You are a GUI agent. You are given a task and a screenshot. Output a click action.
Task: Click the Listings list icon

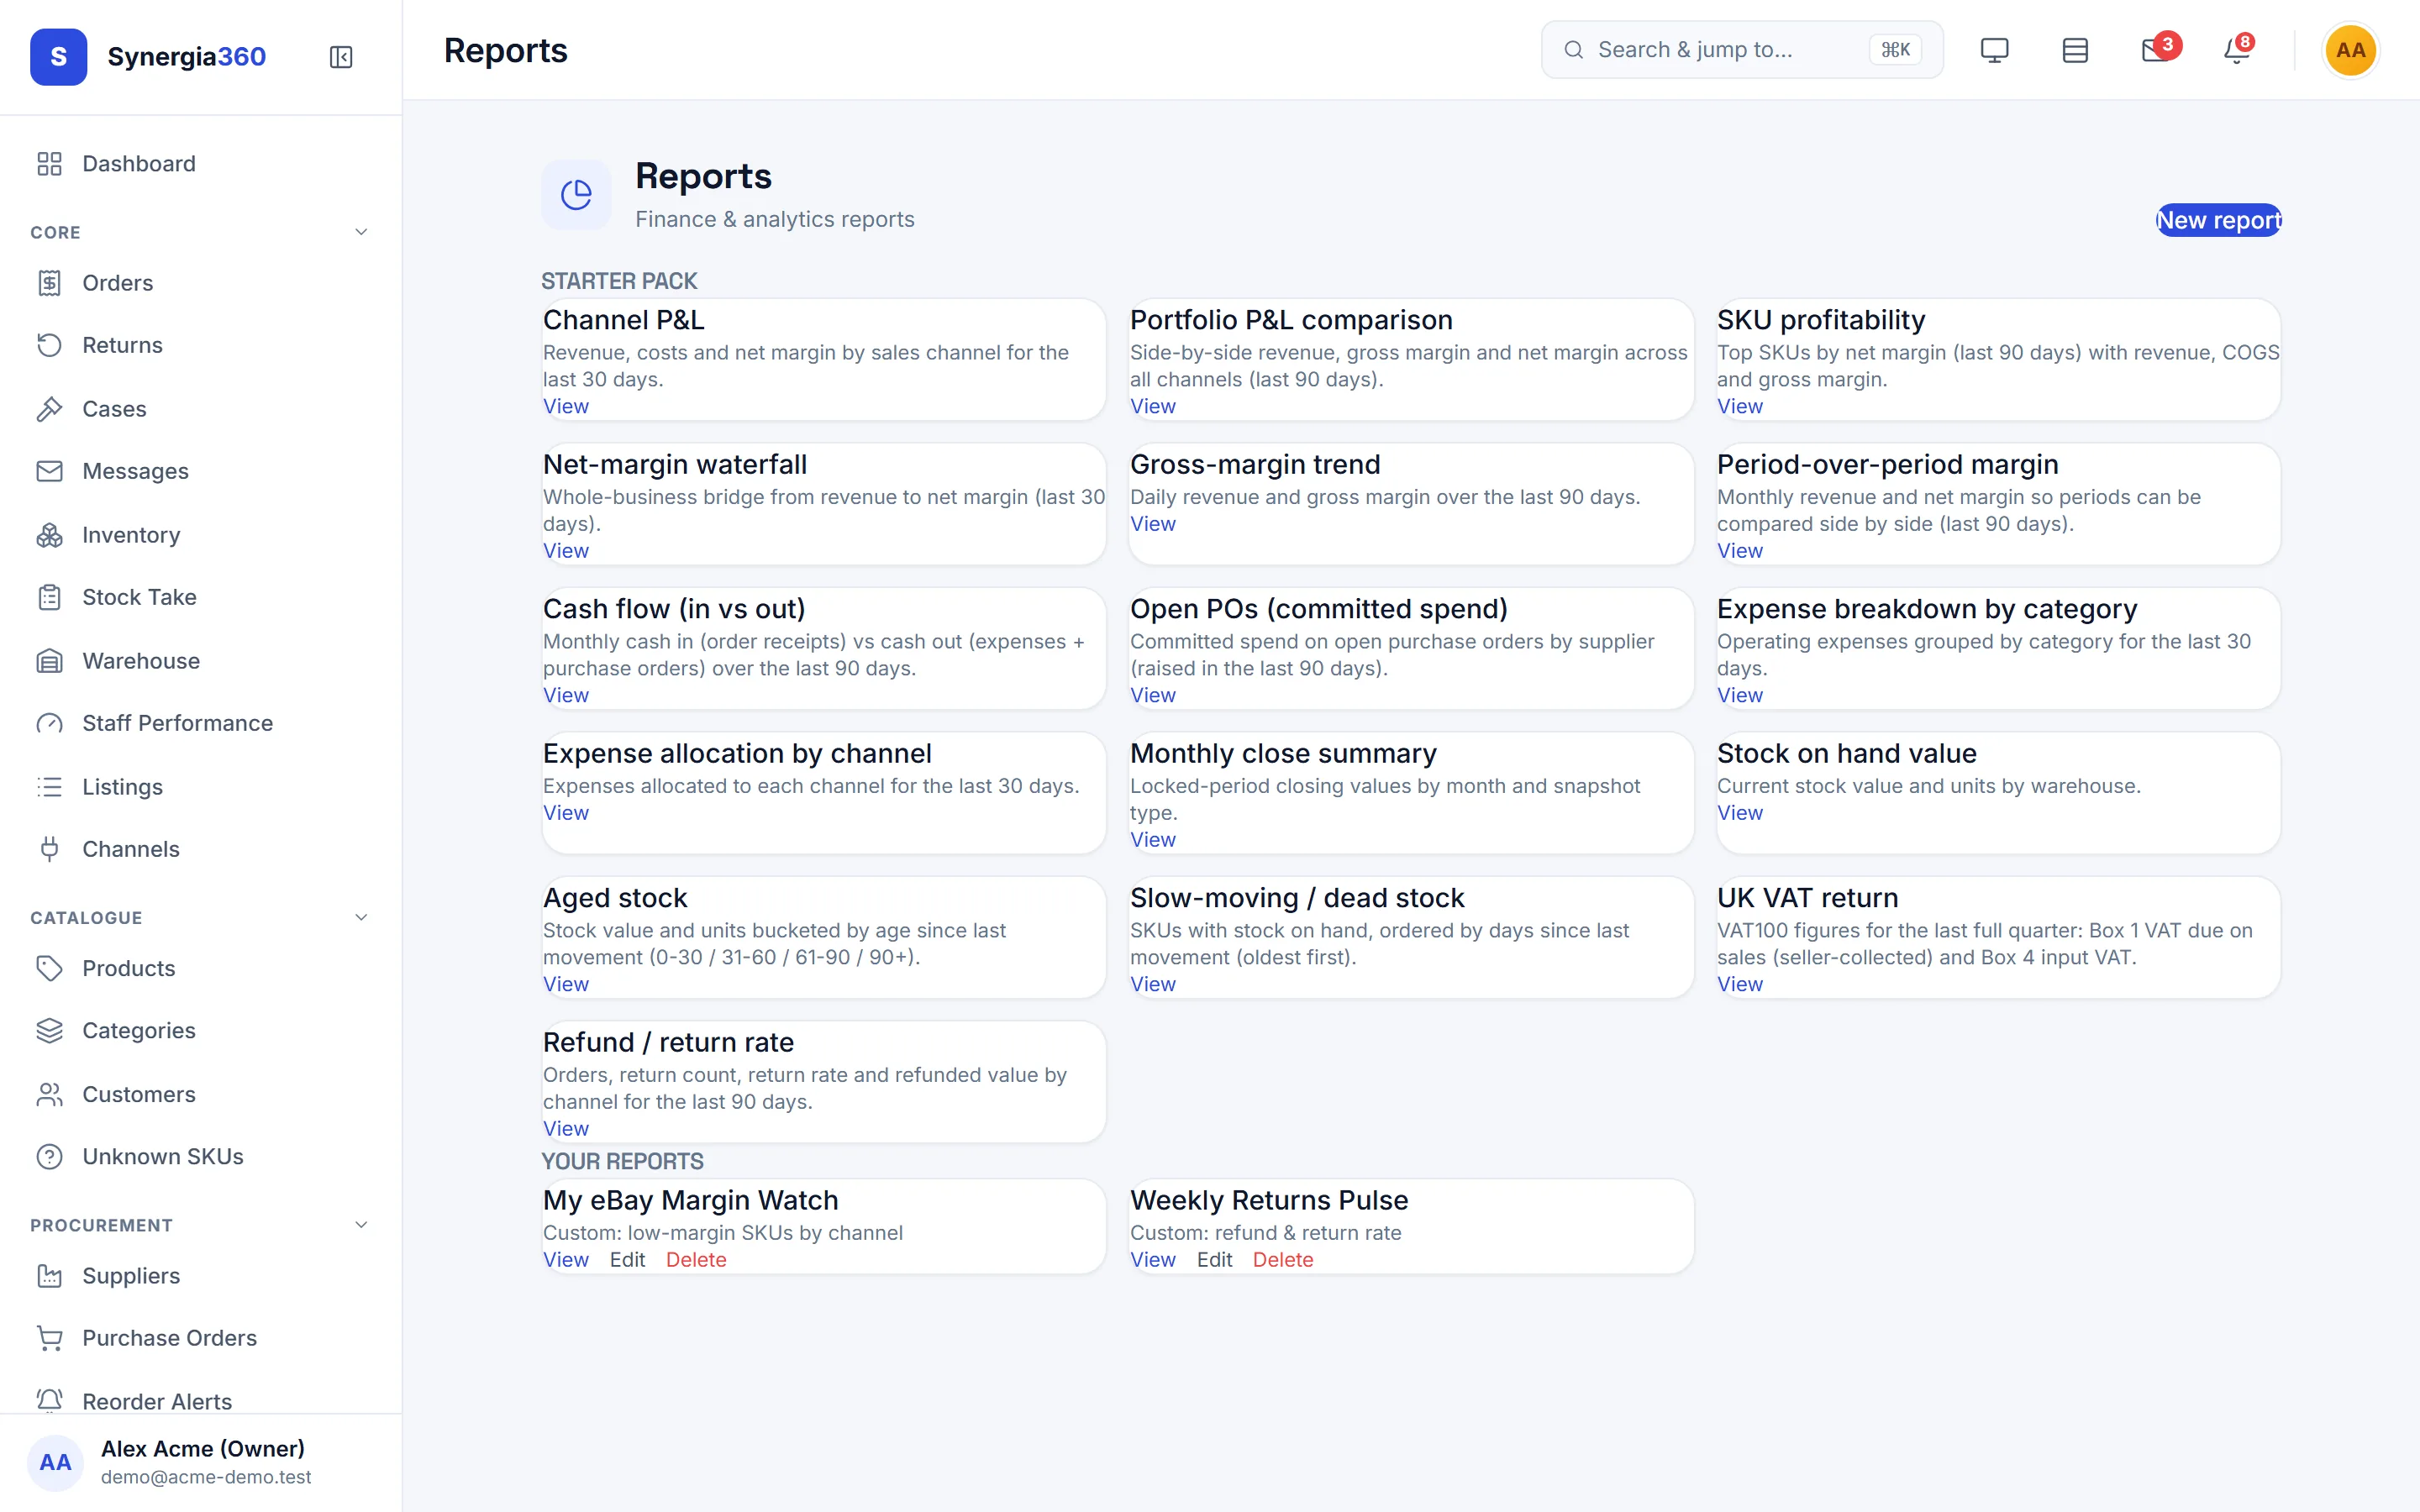click(x=49, y=787)
